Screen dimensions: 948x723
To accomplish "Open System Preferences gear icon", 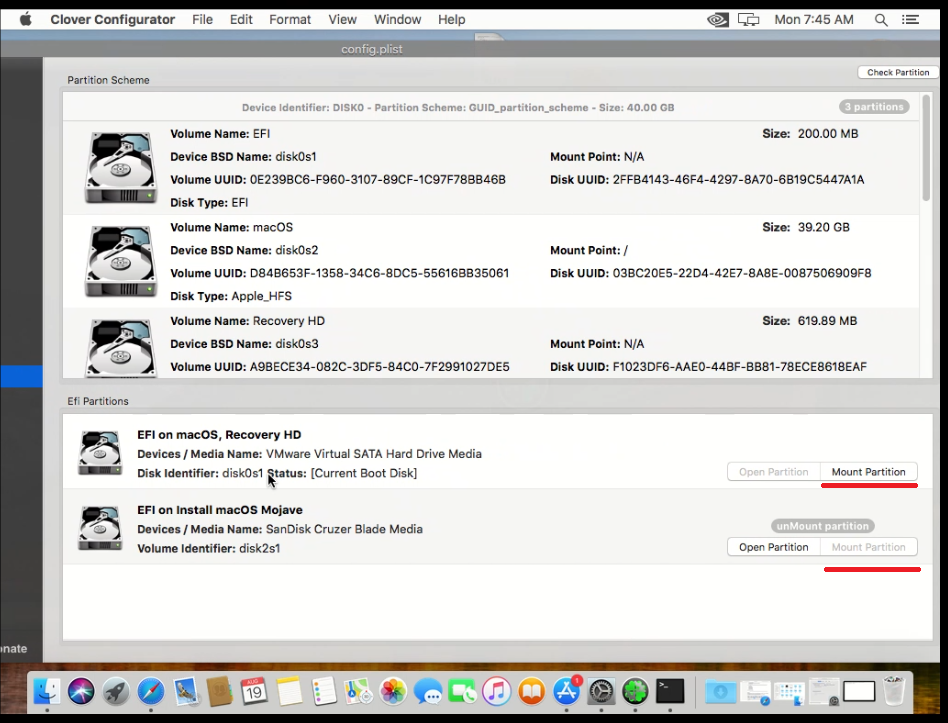I will (602, 691).
